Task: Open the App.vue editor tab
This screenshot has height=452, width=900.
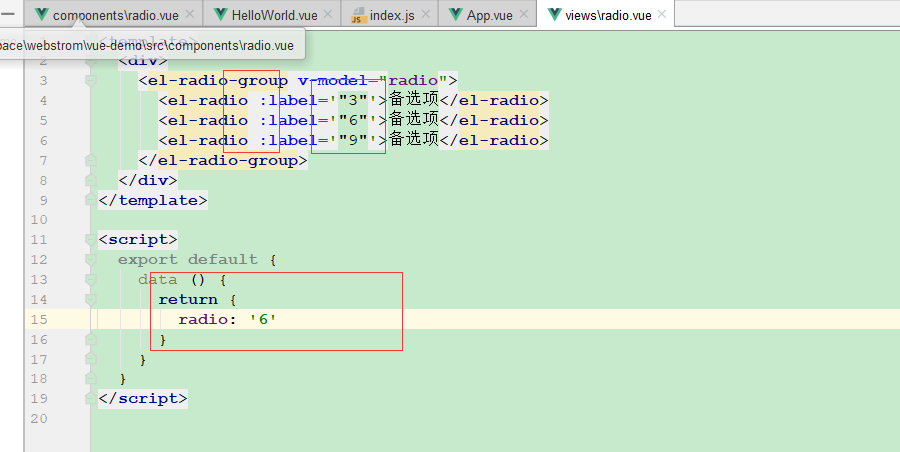Action: point(489,15)
